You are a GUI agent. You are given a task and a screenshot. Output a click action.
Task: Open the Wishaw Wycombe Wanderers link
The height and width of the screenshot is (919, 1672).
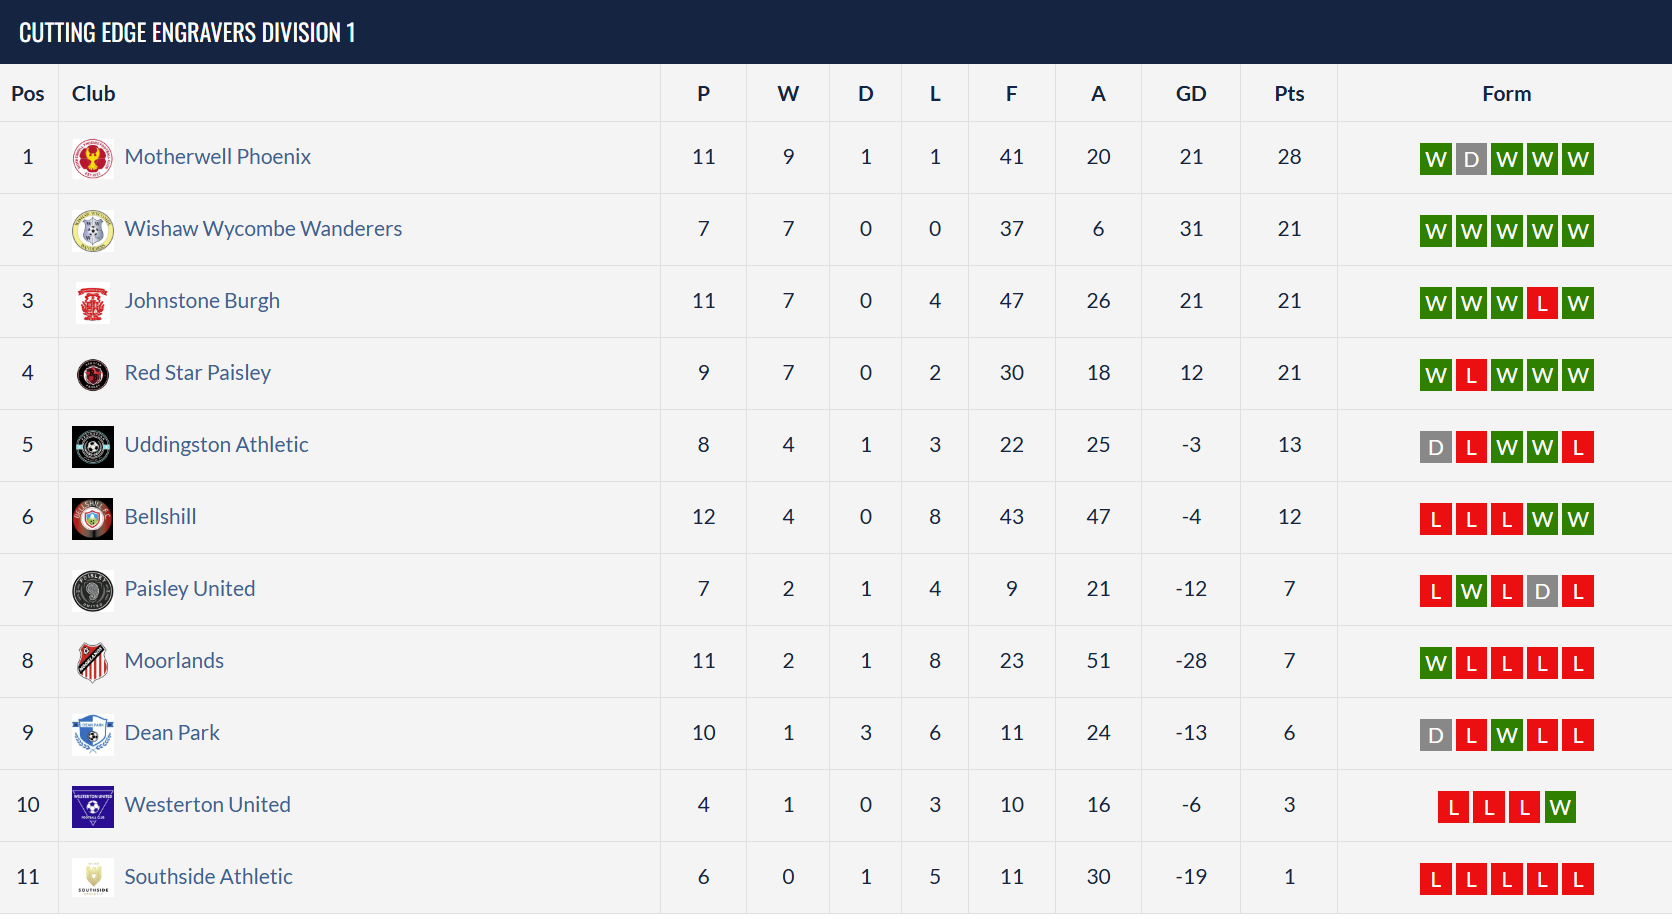(263, 229)
